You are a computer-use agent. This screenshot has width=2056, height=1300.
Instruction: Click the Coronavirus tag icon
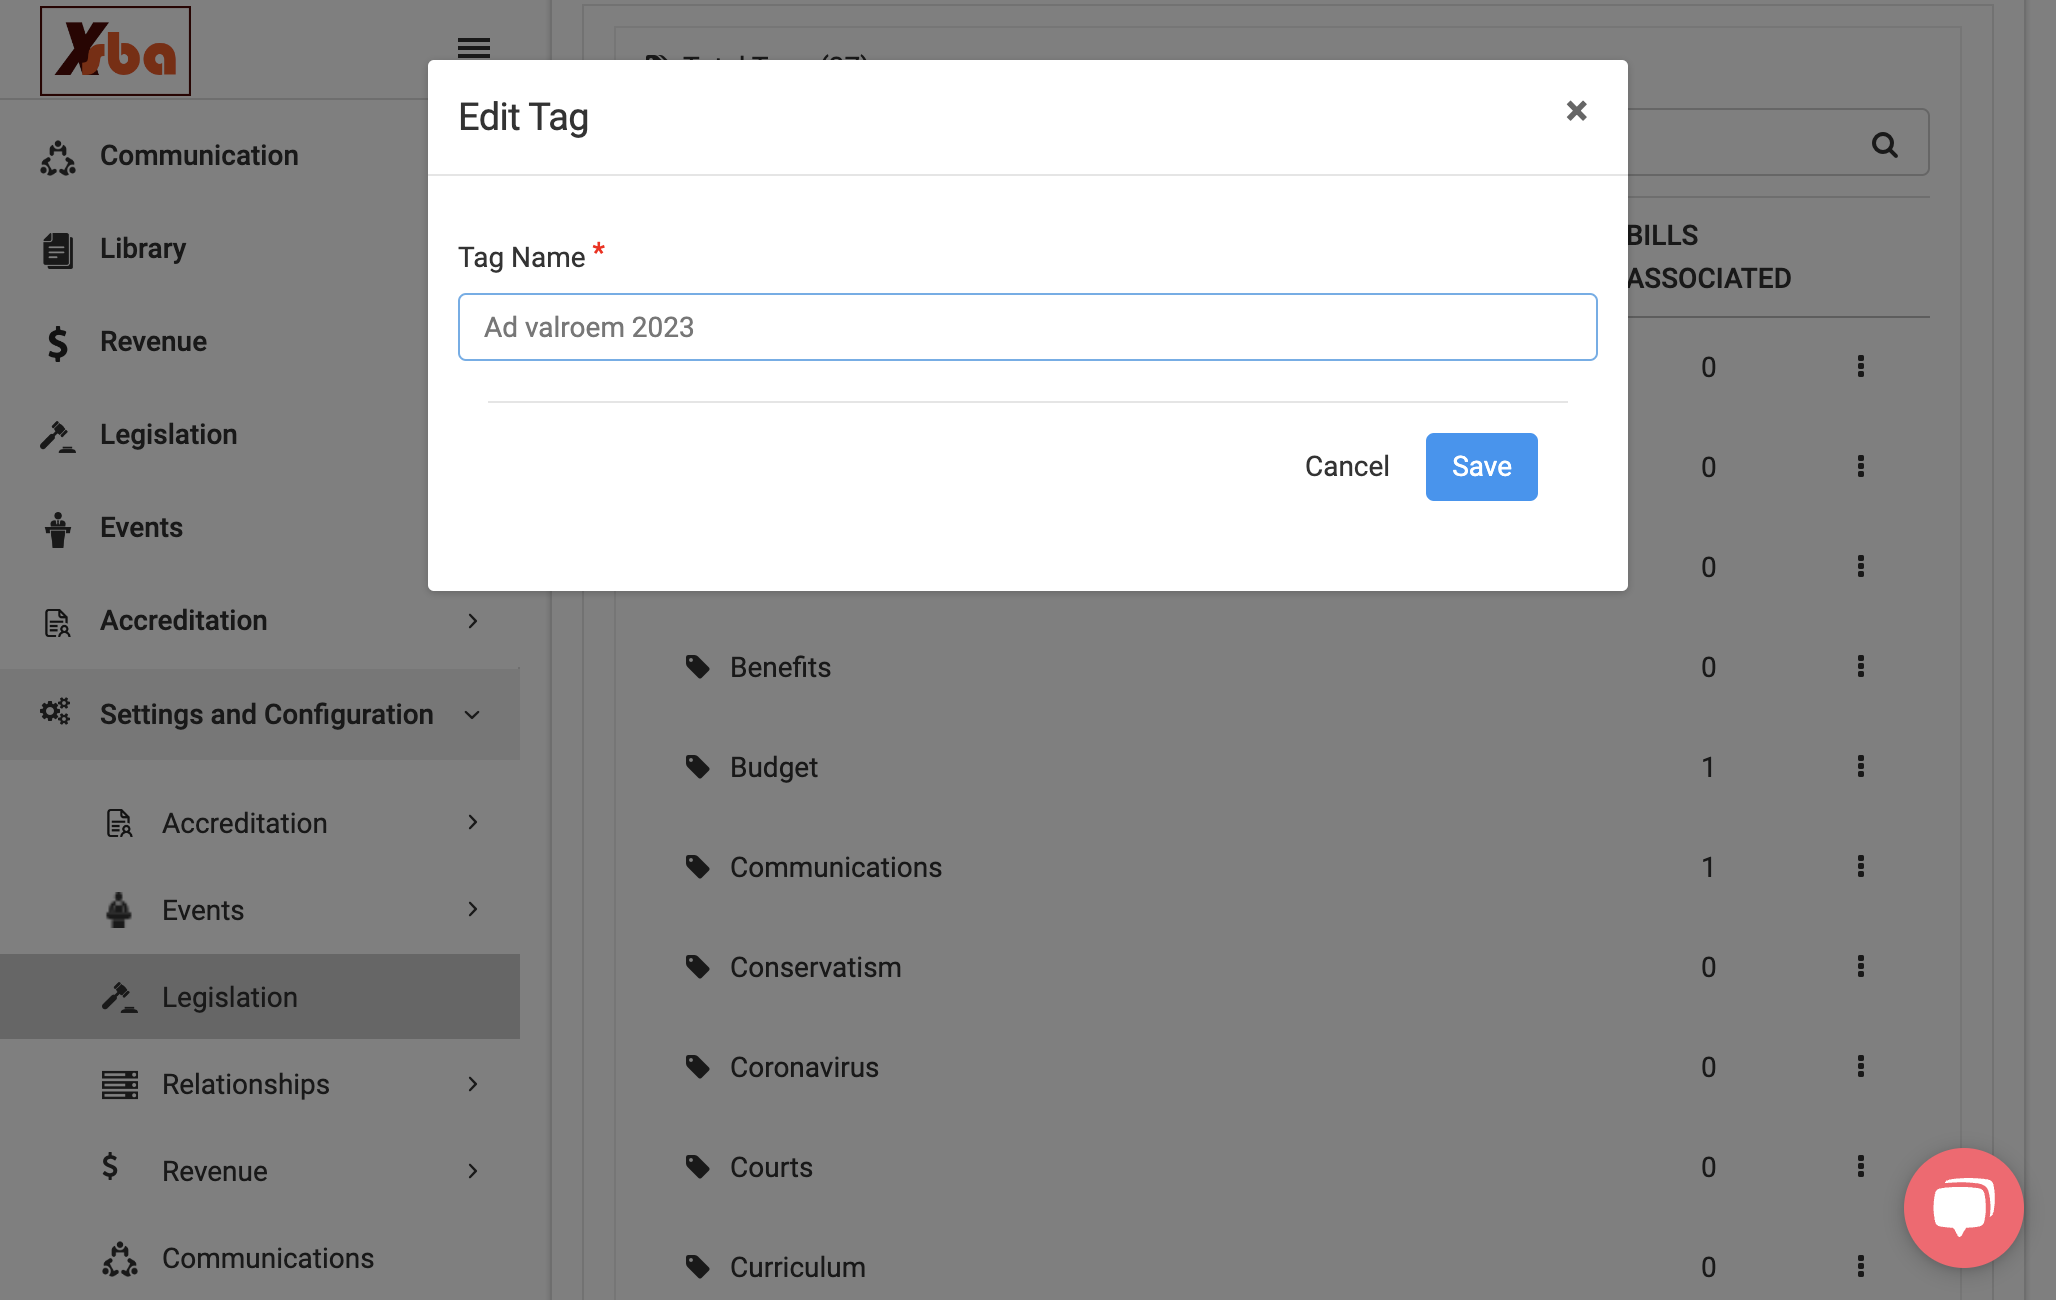tap(697, 1067)
